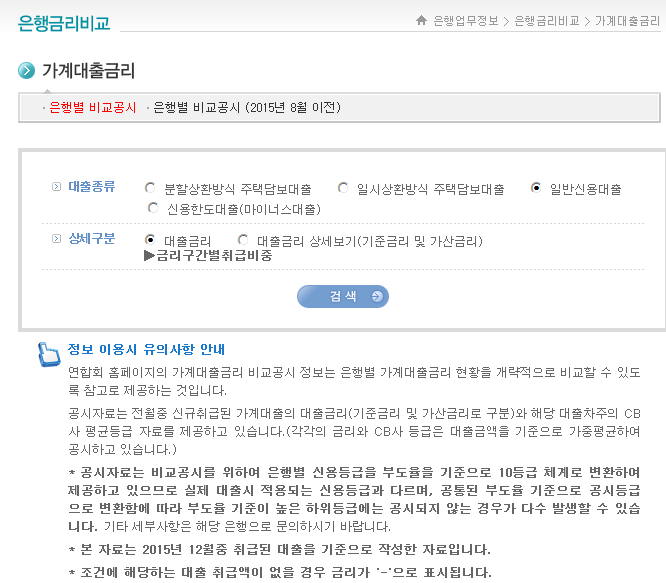
Task: Select 신용한도대출(마이너스대출) radio button
Action: pos(152,208)
